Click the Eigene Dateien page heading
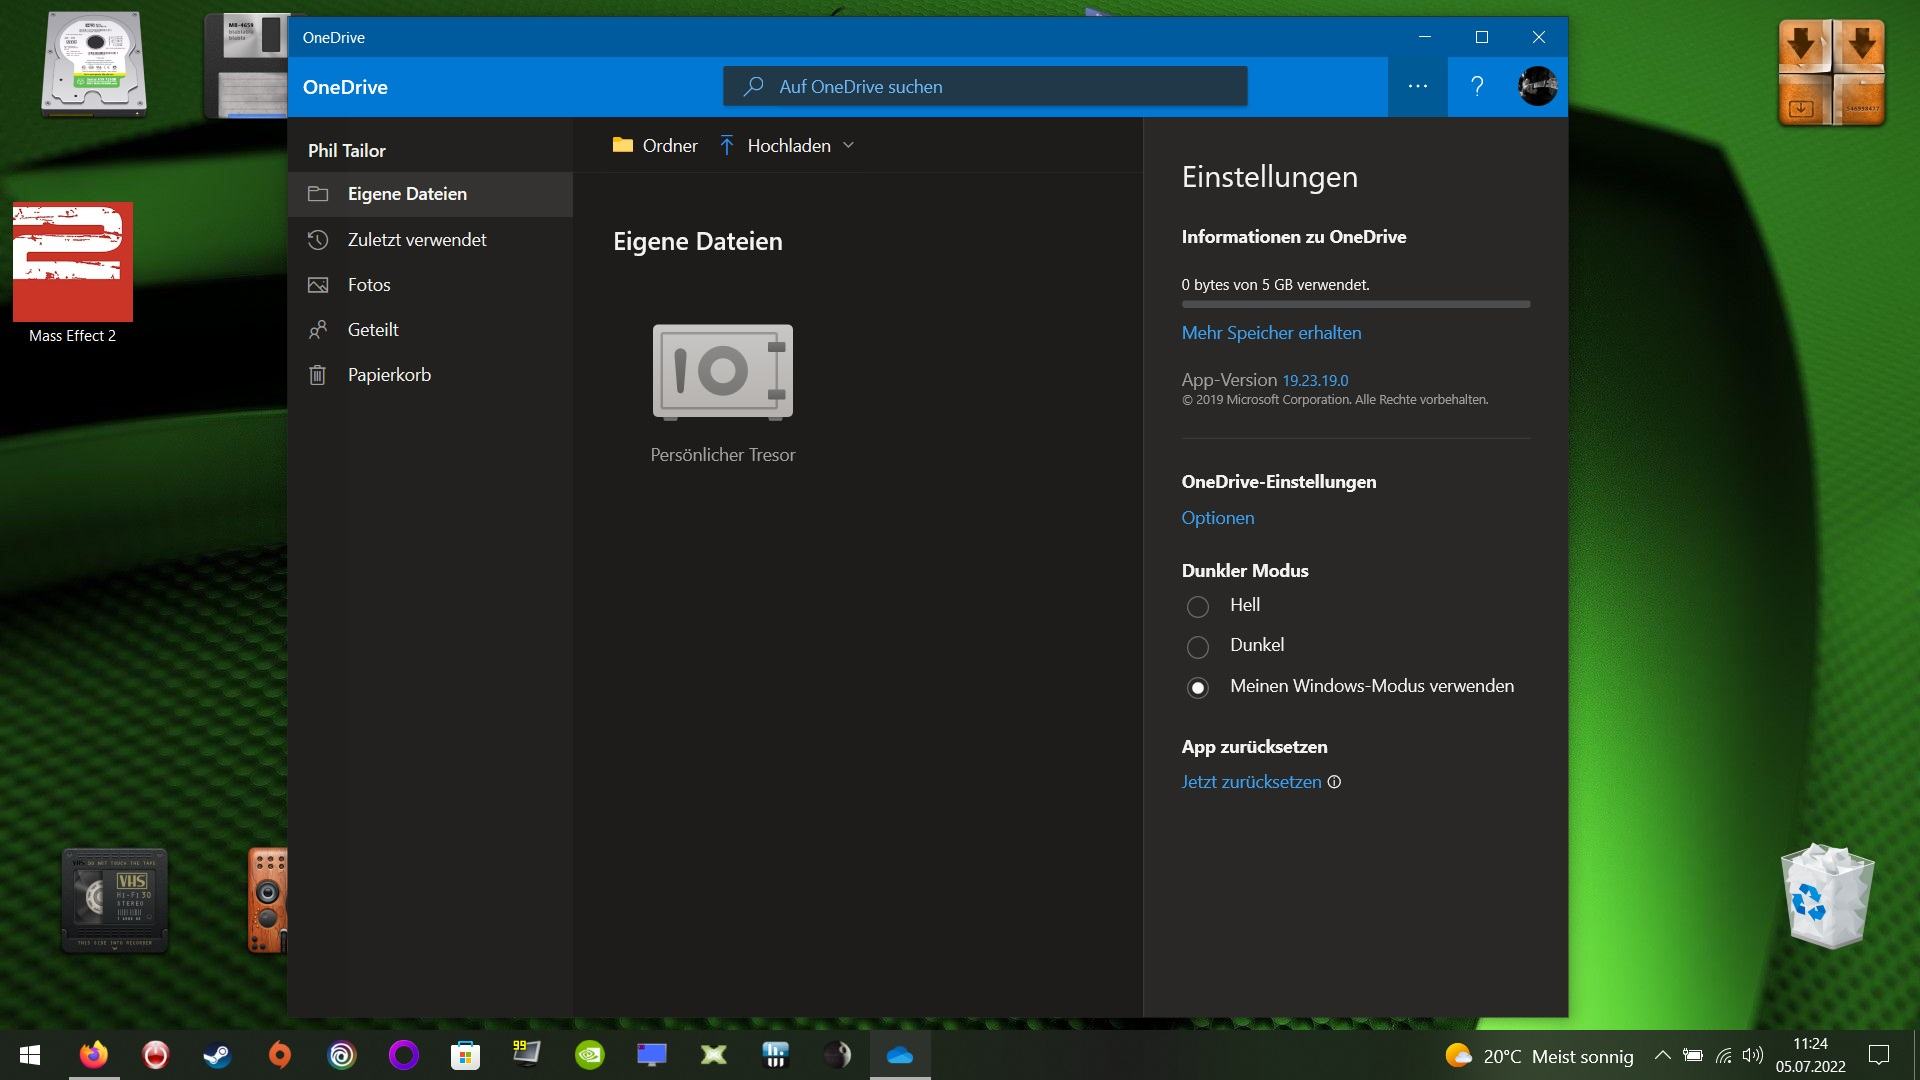The width and height of the screenshot is (1920, 1080). (697, 242)
